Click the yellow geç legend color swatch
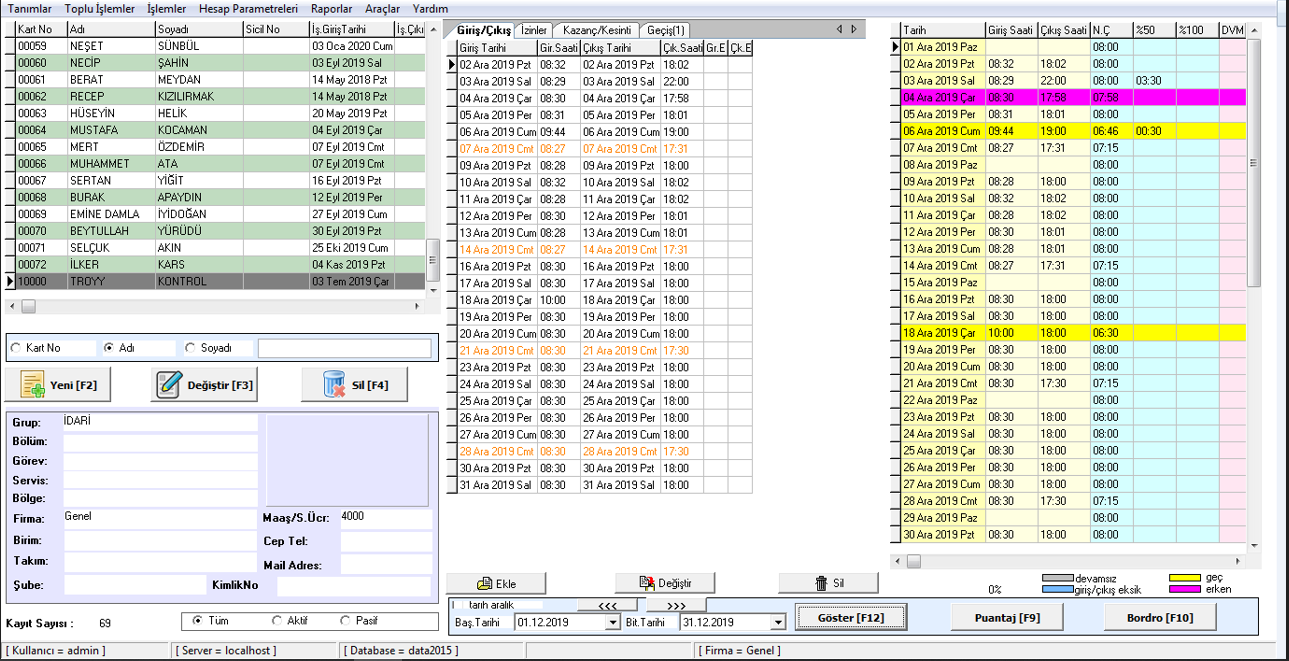This screenshot has width=1289, height=661. 1185,578
